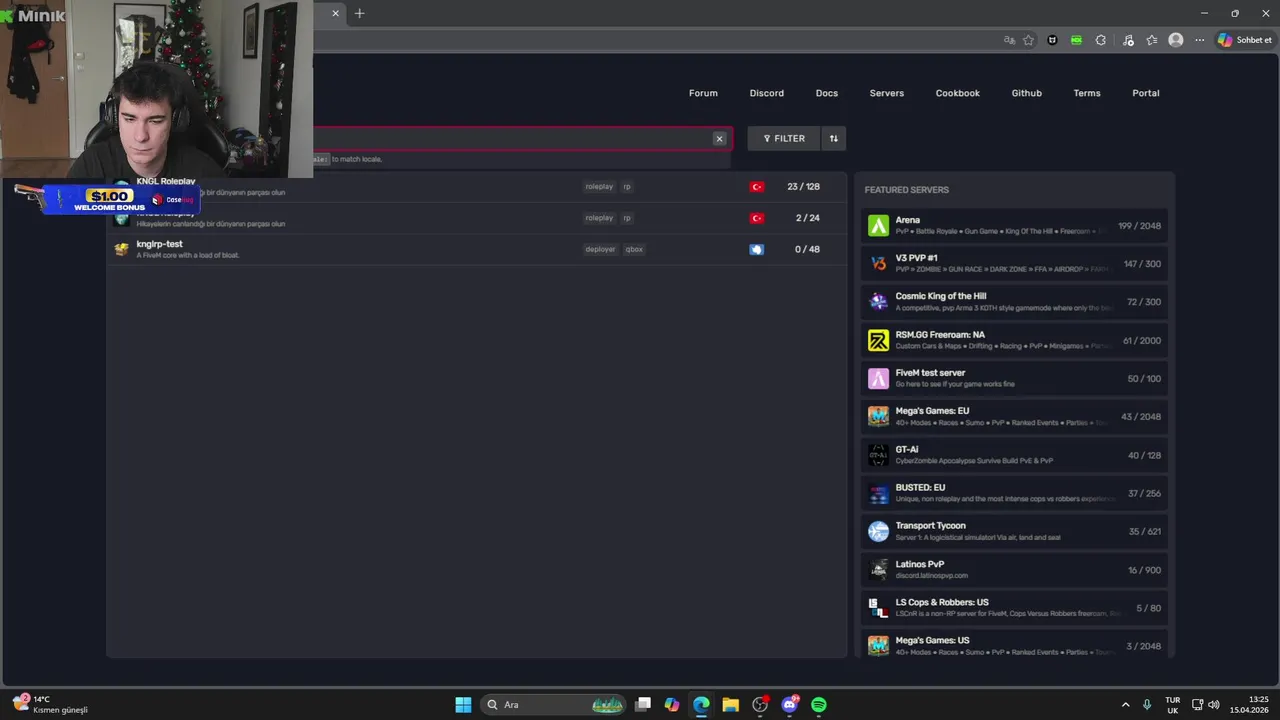The image size is (1280, 720).
Task: Open Transport Tycoon featured server
Action: click(1014, 532)
